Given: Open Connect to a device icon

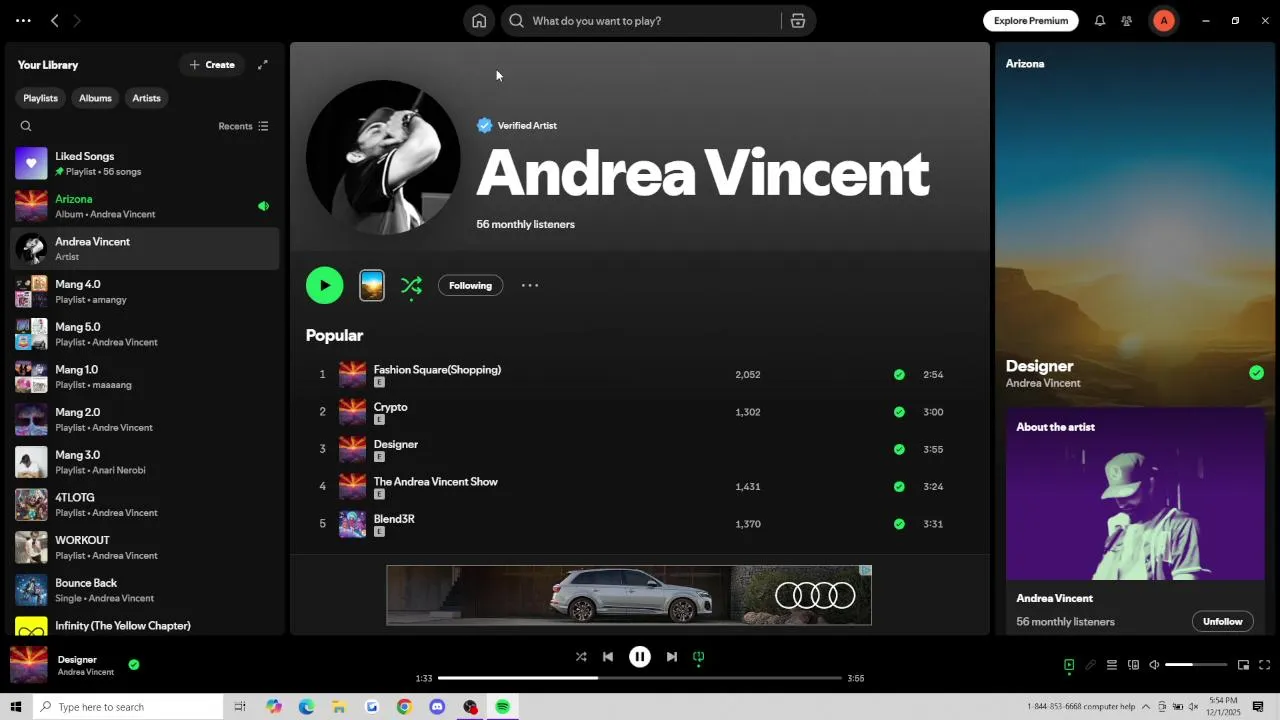Looking at the screenshot, I should 1133,665.
